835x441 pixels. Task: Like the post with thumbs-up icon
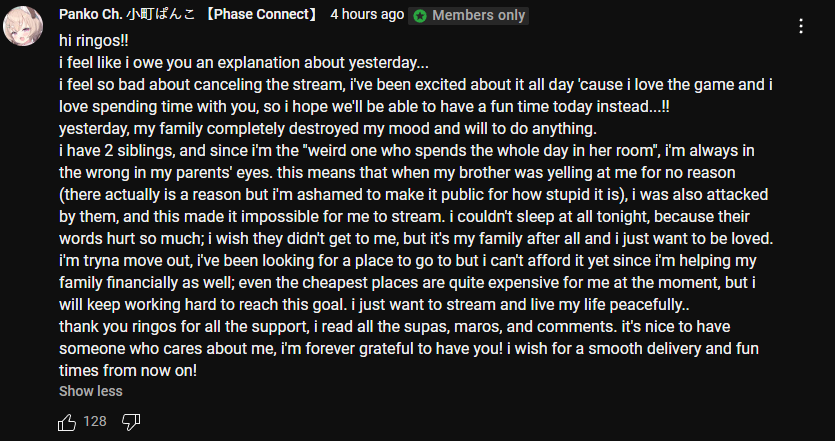coord(67,422)
